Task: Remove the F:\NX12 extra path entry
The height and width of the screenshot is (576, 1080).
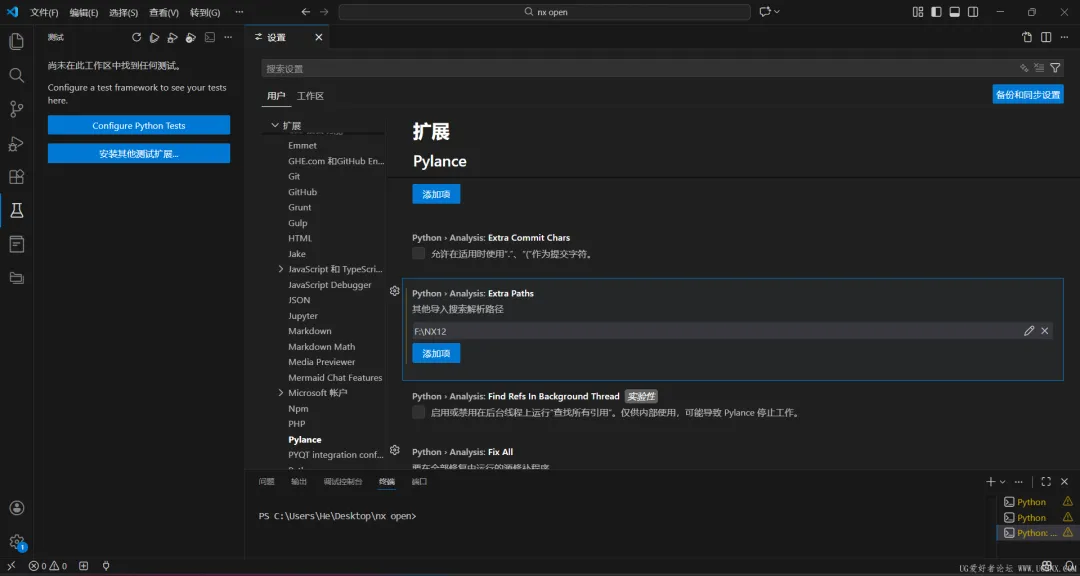Action: [1045, 331]
